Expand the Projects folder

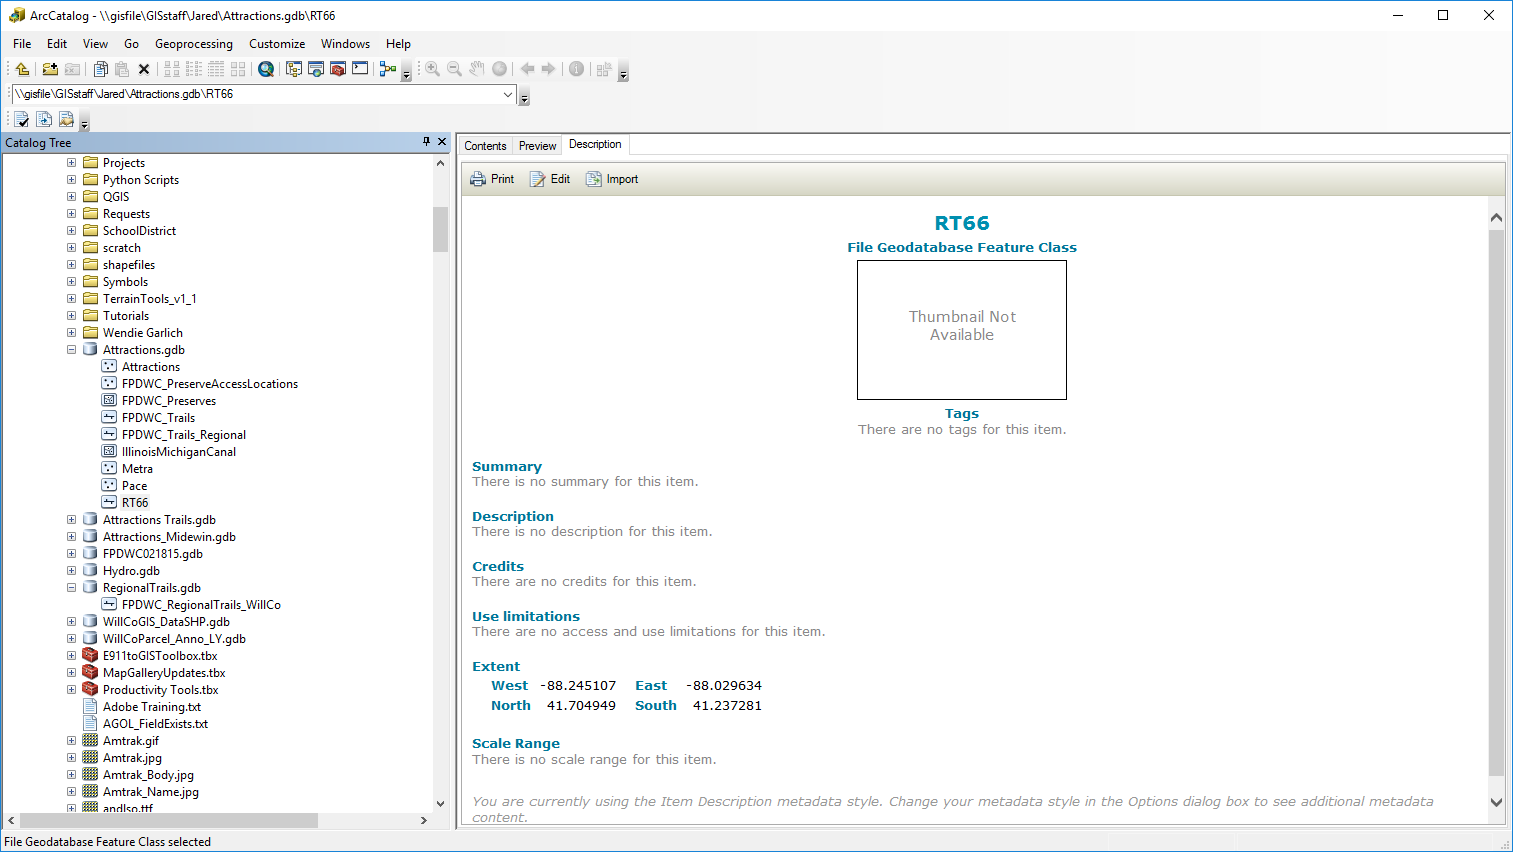(71, 163)
